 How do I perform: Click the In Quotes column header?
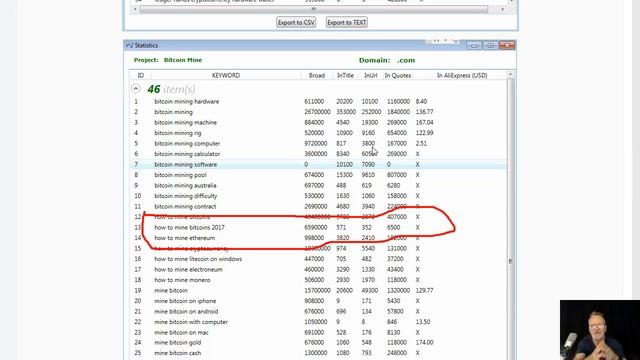pos(398,76)
